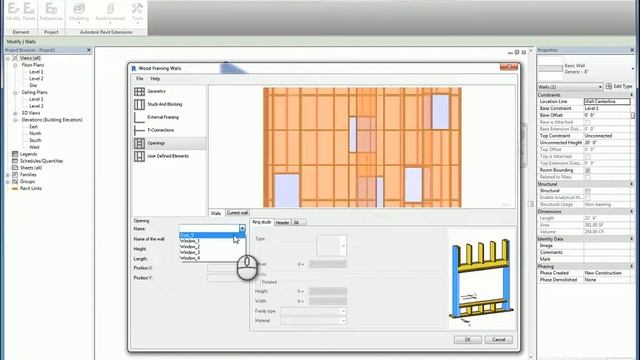Click the Delete ribbon tool
Viewport: 640px width, 360px height.
(x=29, y=11)
